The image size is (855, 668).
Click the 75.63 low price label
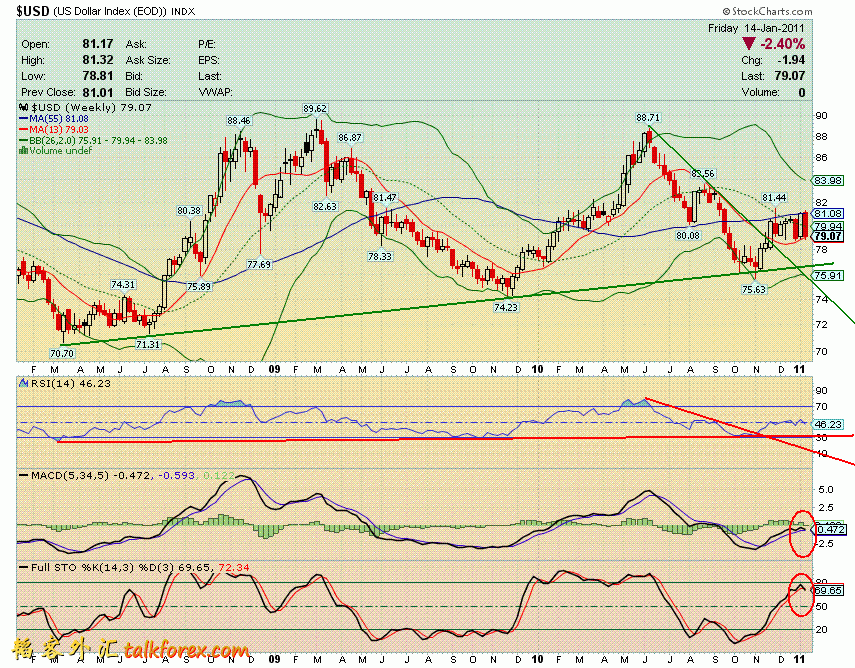[x=754, y=290]
